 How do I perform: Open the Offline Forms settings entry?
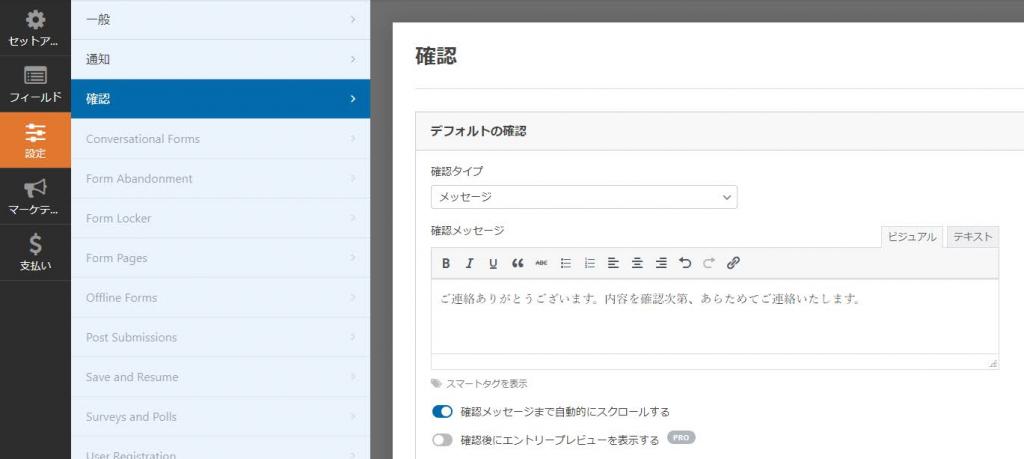click(221, 298)
